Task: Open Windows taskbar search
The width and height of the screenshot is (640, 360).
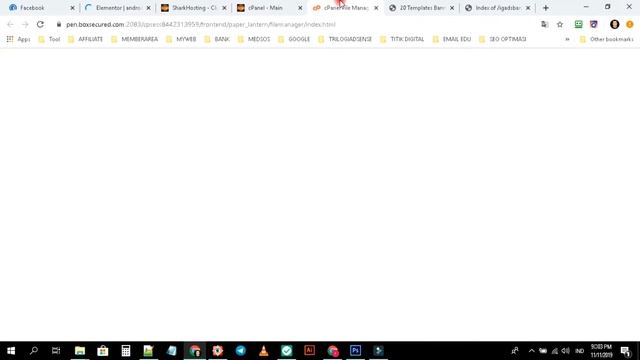Action: (34, 351)
